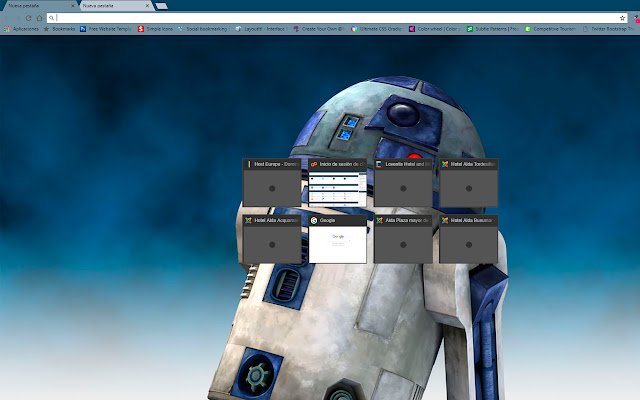
Task: Open the Color wheel bookmark
Action: tap(434, 29)
